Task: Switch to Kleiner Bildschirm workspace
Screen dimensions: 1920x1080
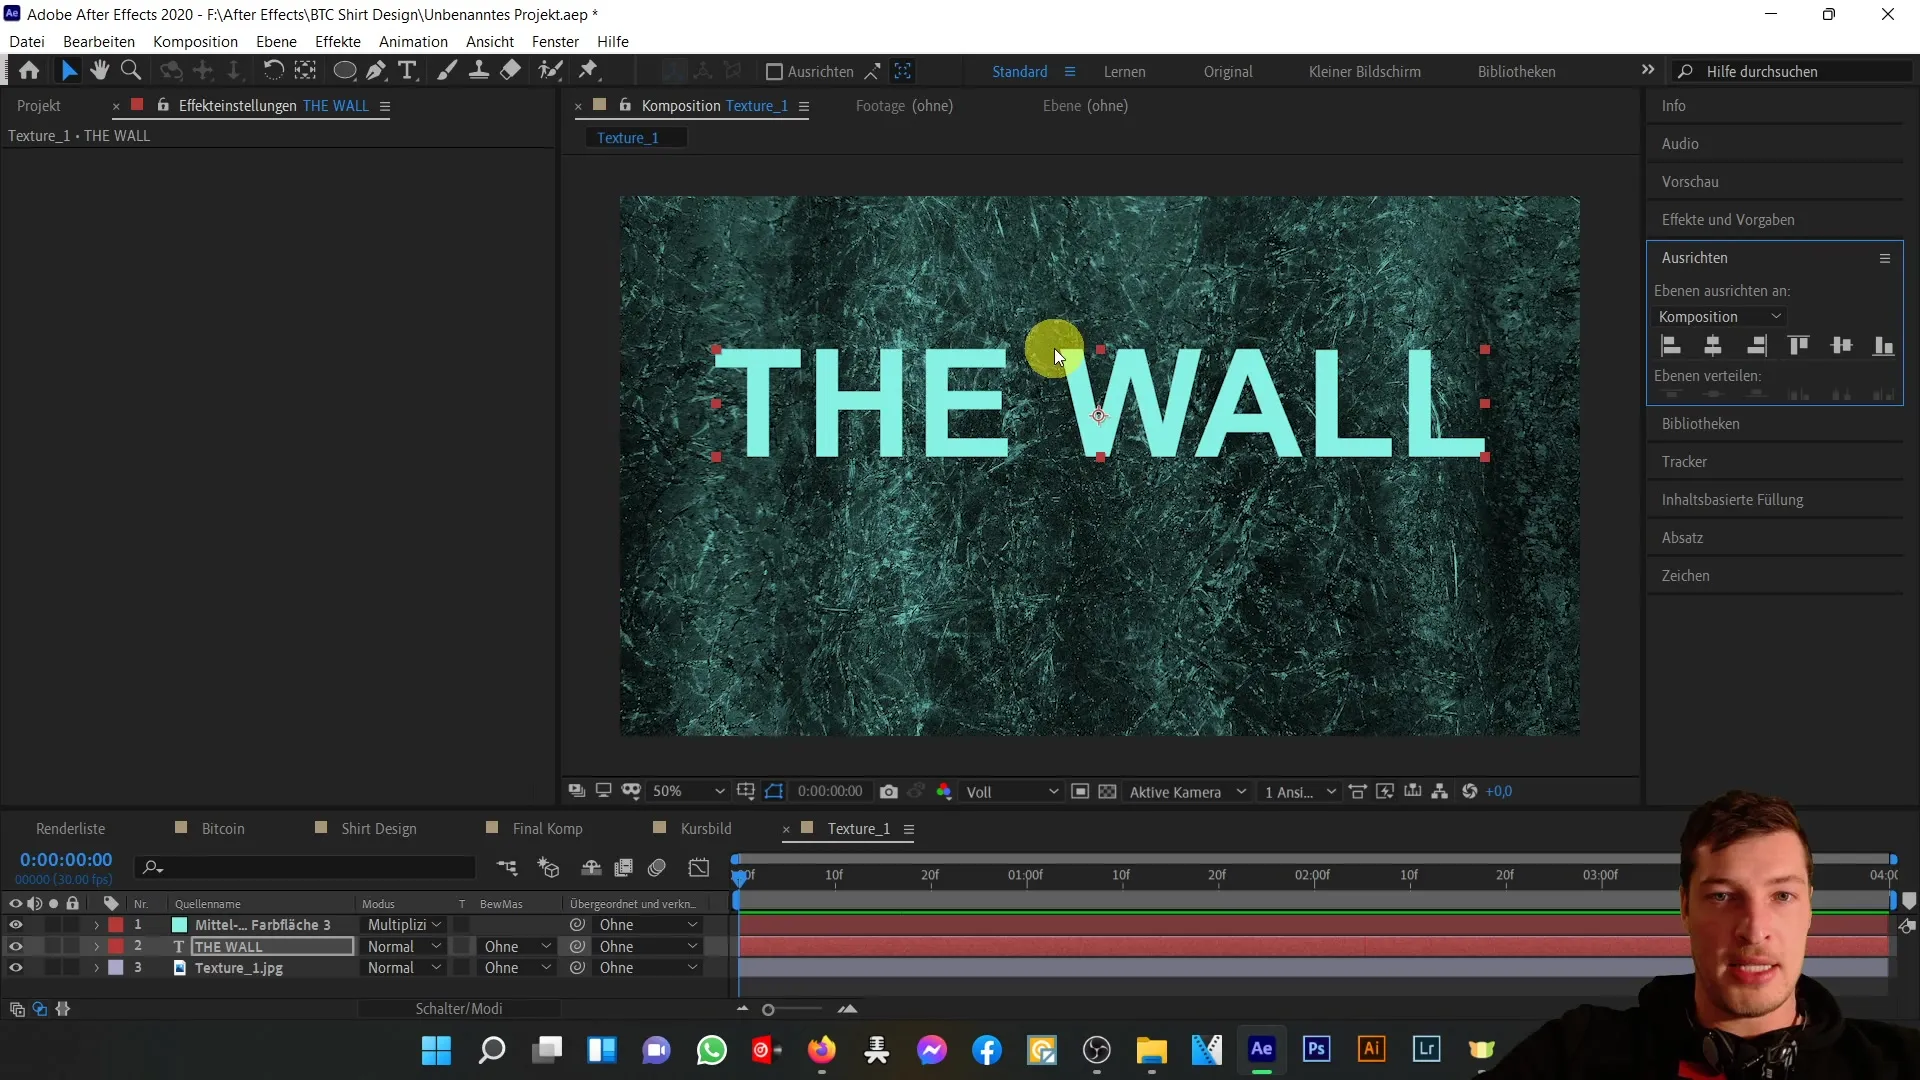Action: click(1364, 72)
